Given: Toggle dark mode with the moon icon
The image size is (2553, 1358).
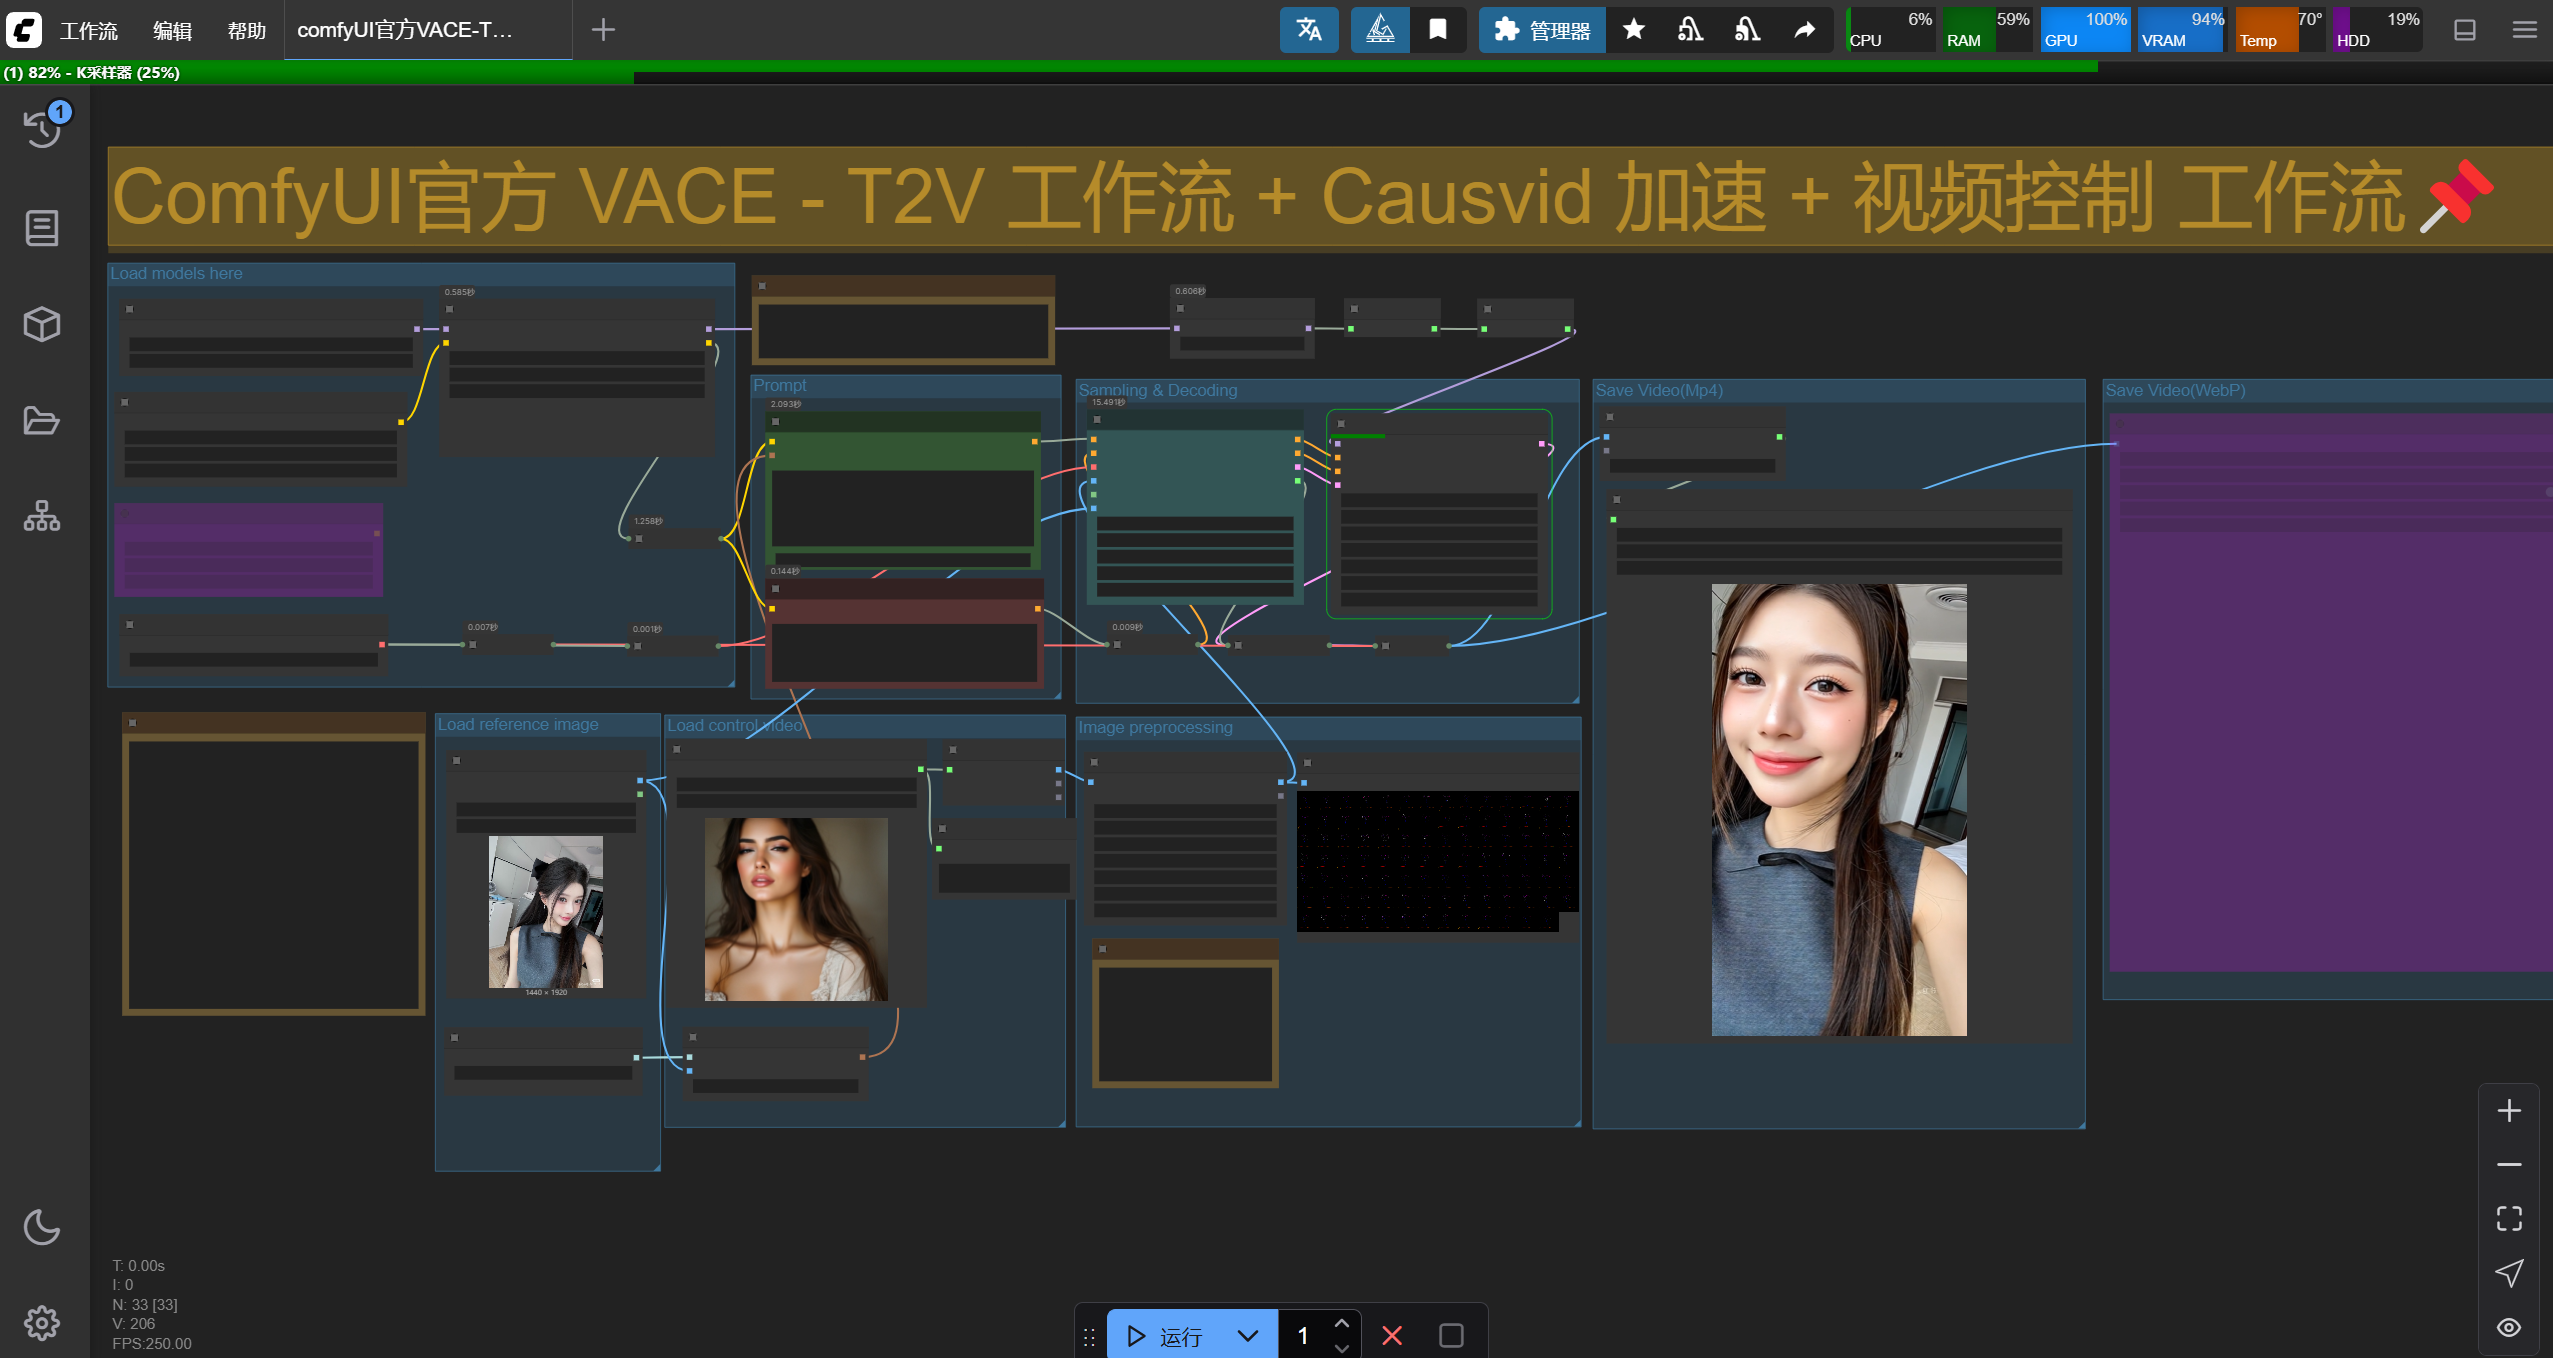Looking at the screenshot, I should [42, 1227].
